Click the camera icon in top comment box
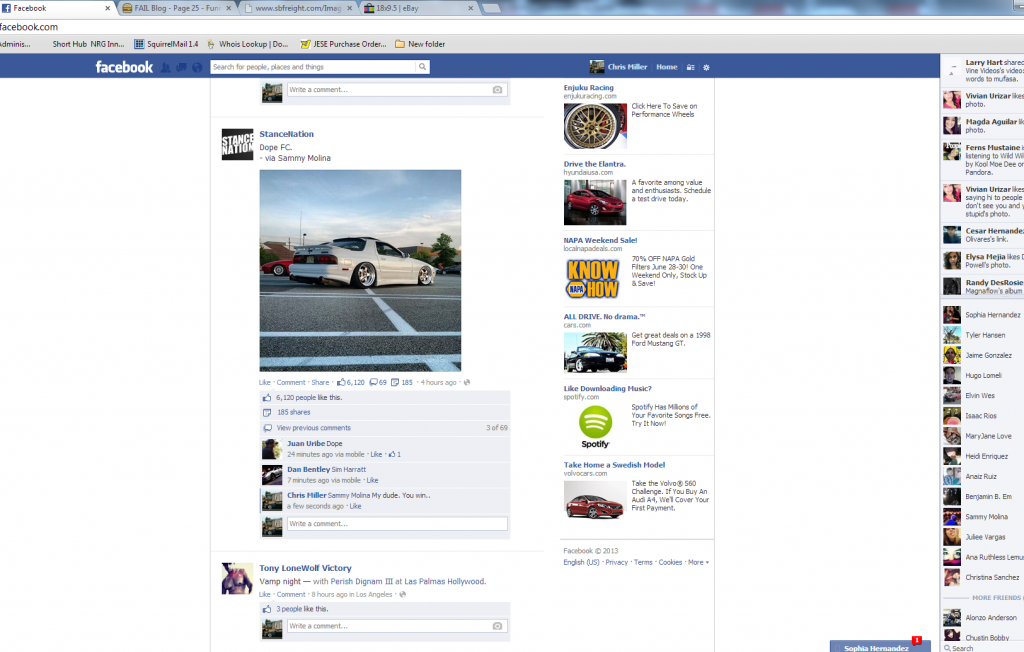Image resolution: width=1024 pixels, height=652 pixels. pyautogui.click(x=498, y=90)
